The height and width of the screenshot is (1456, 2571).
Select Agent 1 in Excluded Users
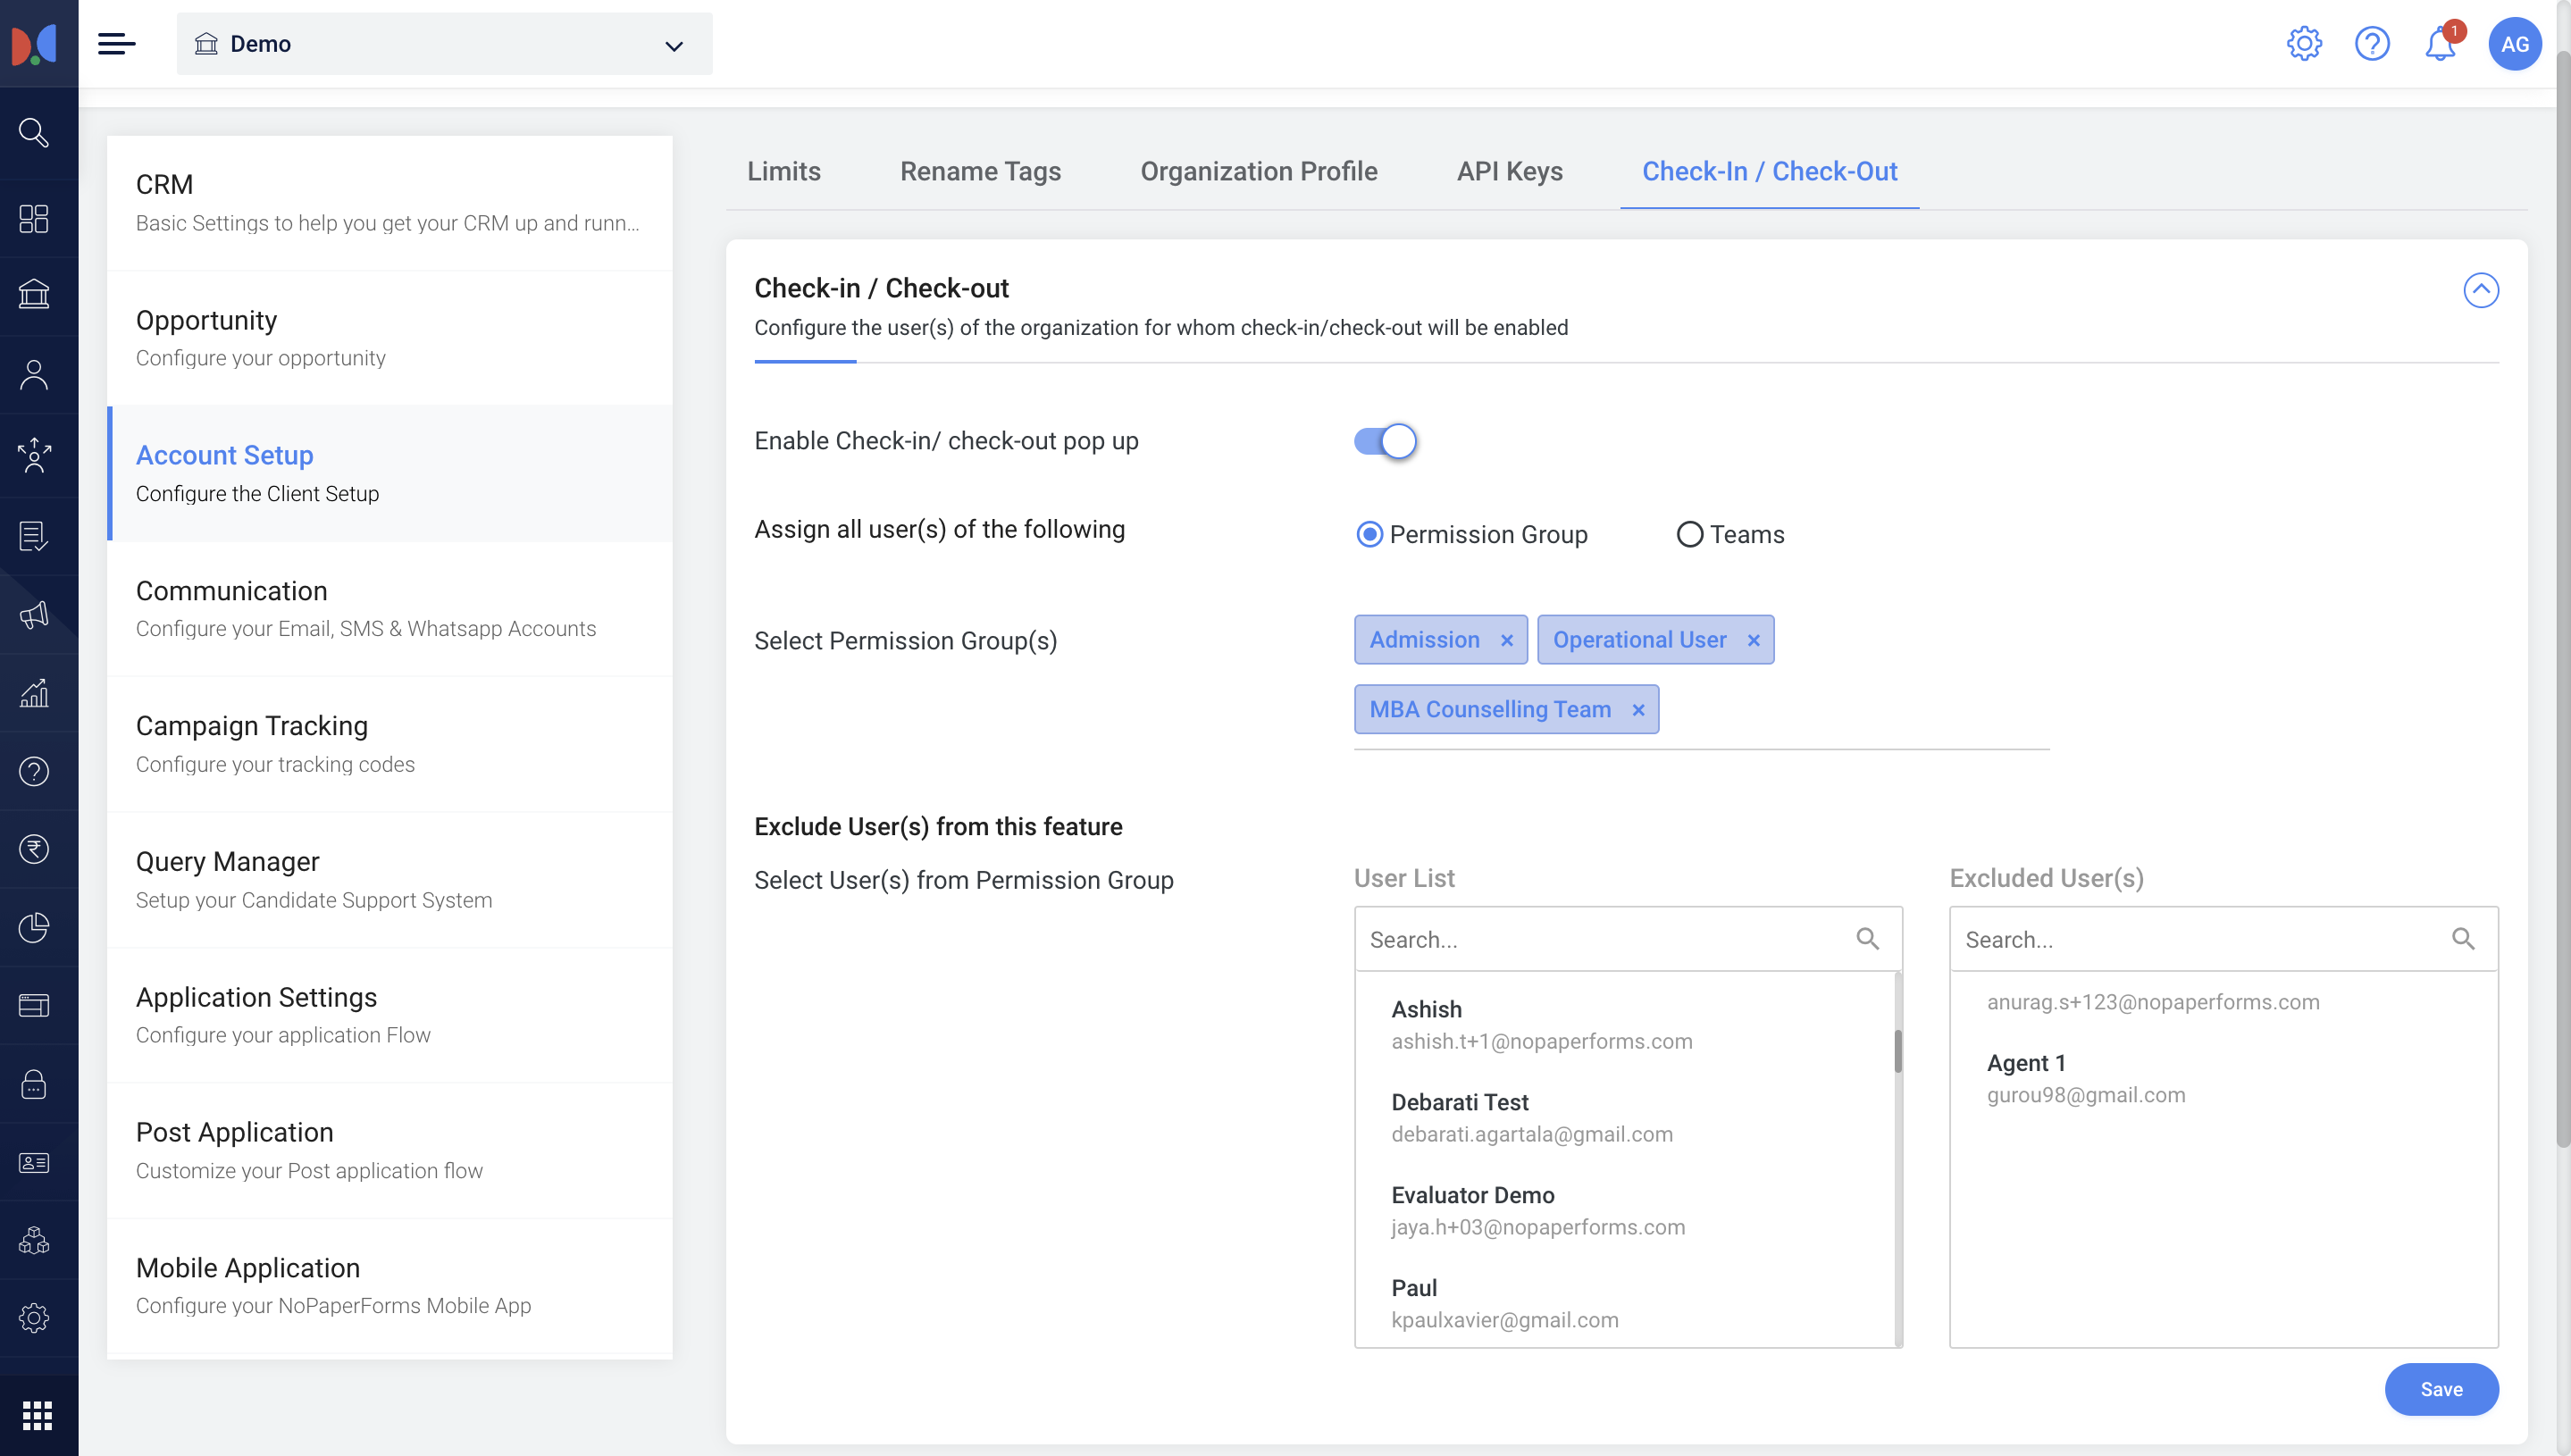[2224, 1079]
